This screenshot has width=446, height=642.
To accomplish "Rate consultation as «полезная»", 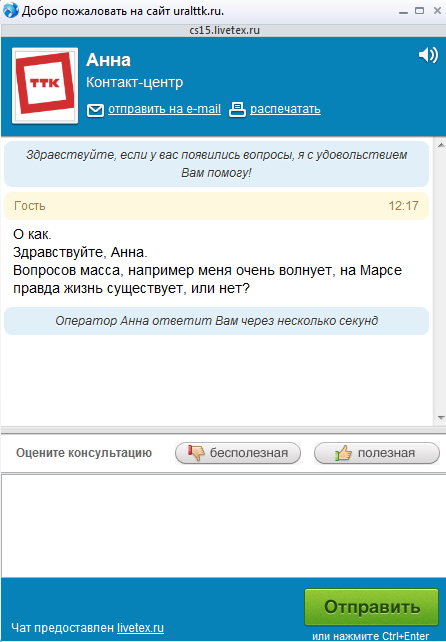I will pos(377,453).
